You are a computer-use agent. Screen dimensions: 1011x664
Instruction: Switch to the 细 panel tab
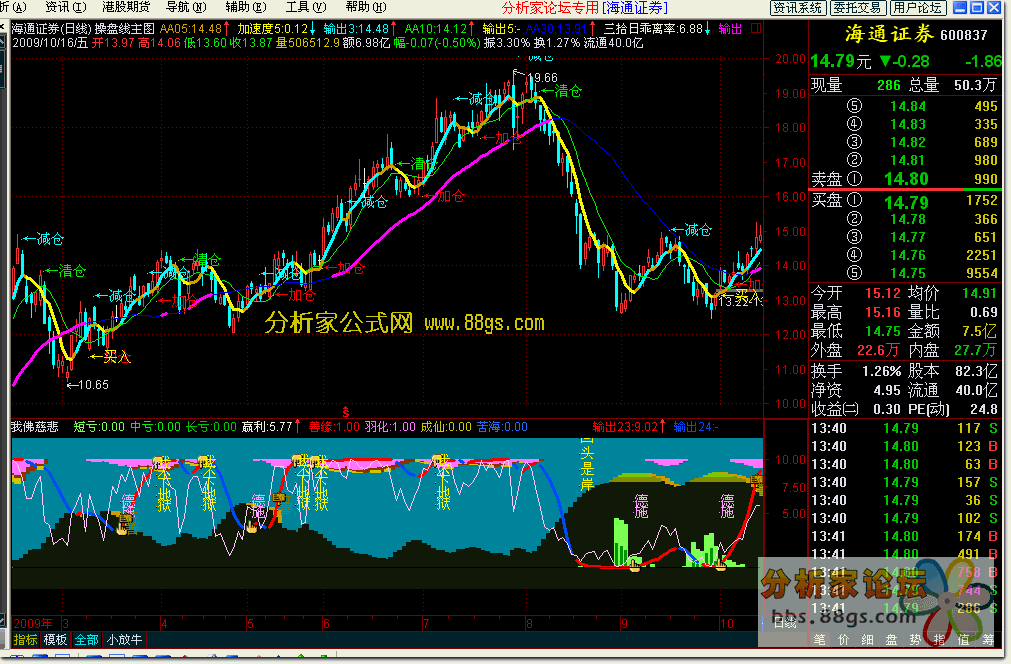867,640
